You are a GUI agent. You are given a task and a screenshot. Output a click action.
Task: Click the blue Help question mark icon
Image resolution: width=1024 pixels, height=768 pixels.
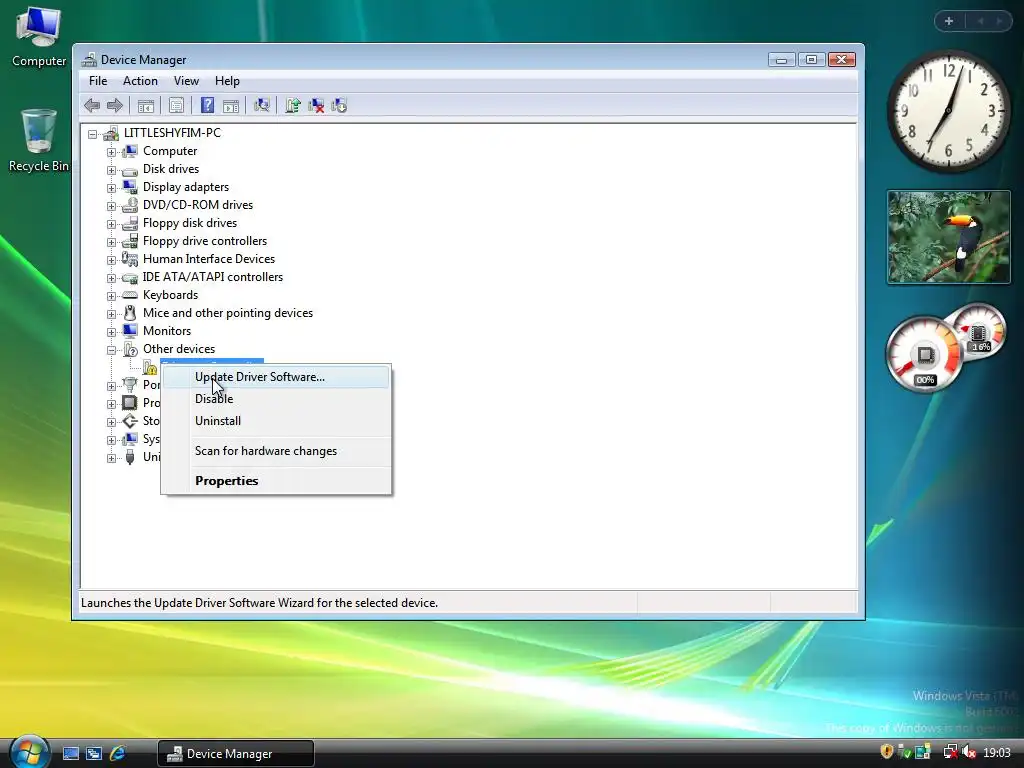pos(207,105)
